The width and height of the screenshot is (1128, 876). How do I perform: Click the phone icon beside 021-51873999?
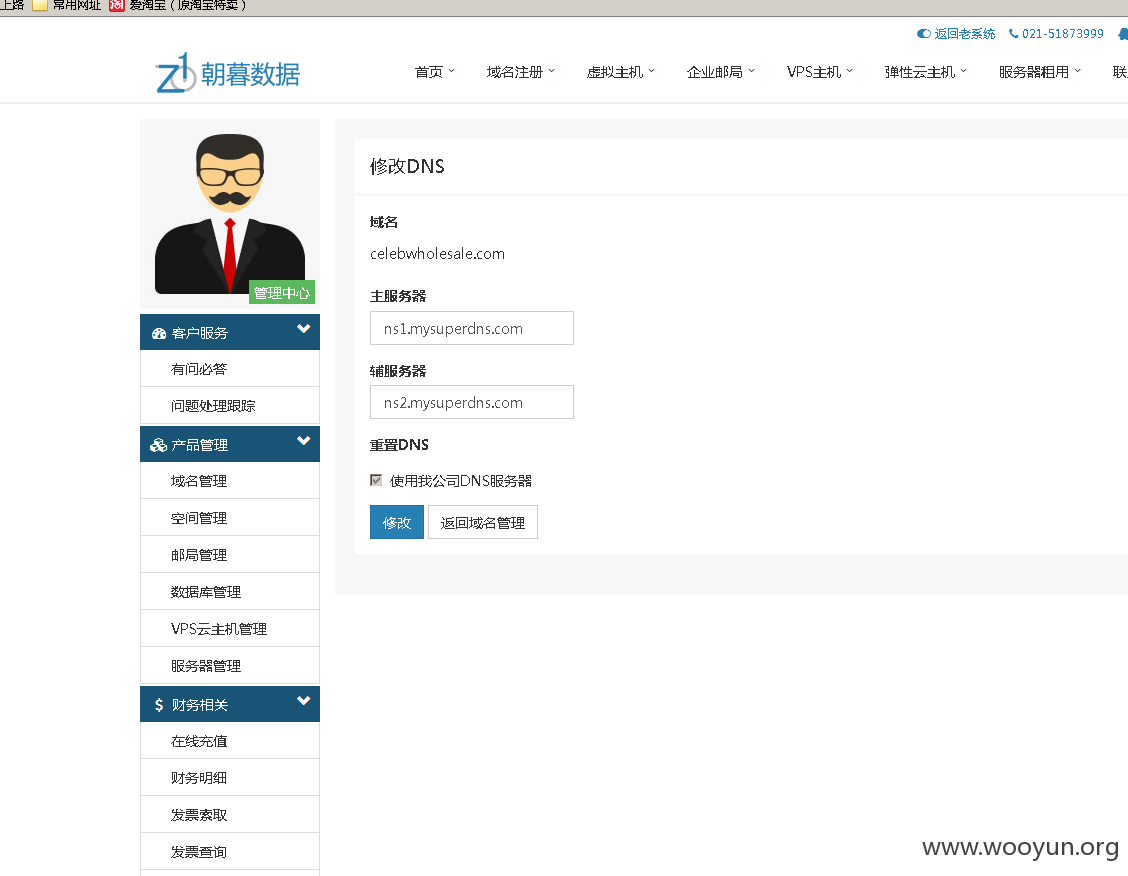point(1014,34)
